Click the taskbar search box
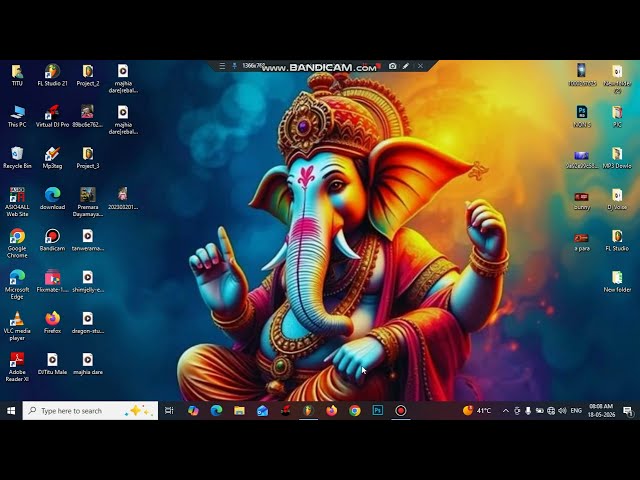The image size is (640, 480). [x=90, y=411]
